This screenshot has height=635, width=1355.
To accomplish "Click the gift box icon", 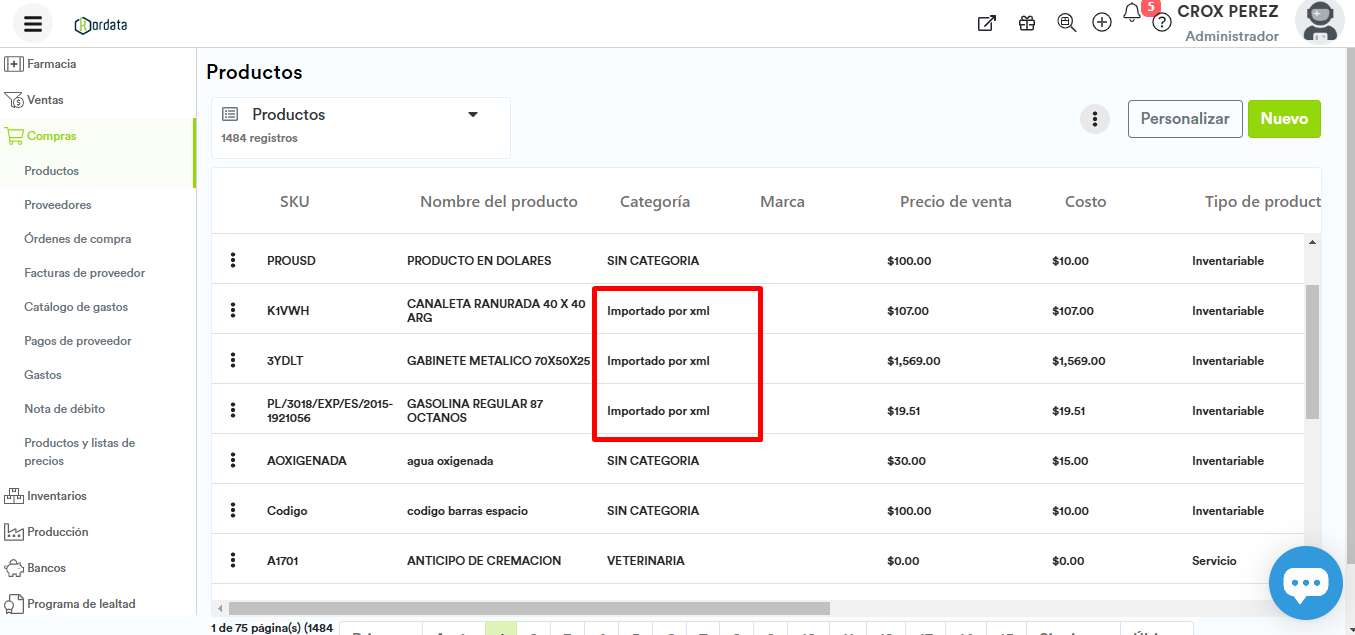I will (x=1027, y=23).
